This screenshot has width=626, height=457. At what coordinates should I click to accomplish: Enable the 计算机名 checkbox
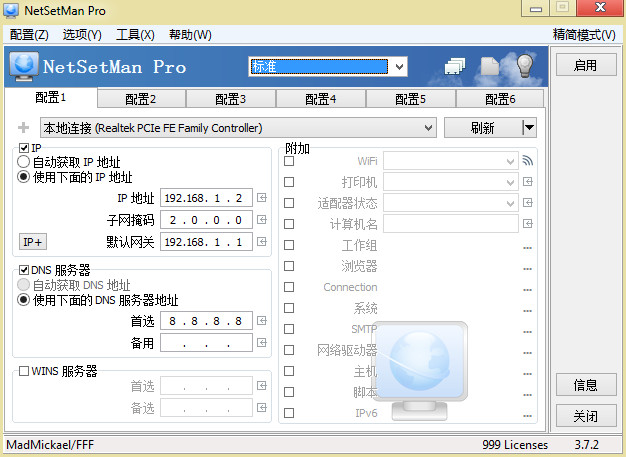(x=289, y=224)
